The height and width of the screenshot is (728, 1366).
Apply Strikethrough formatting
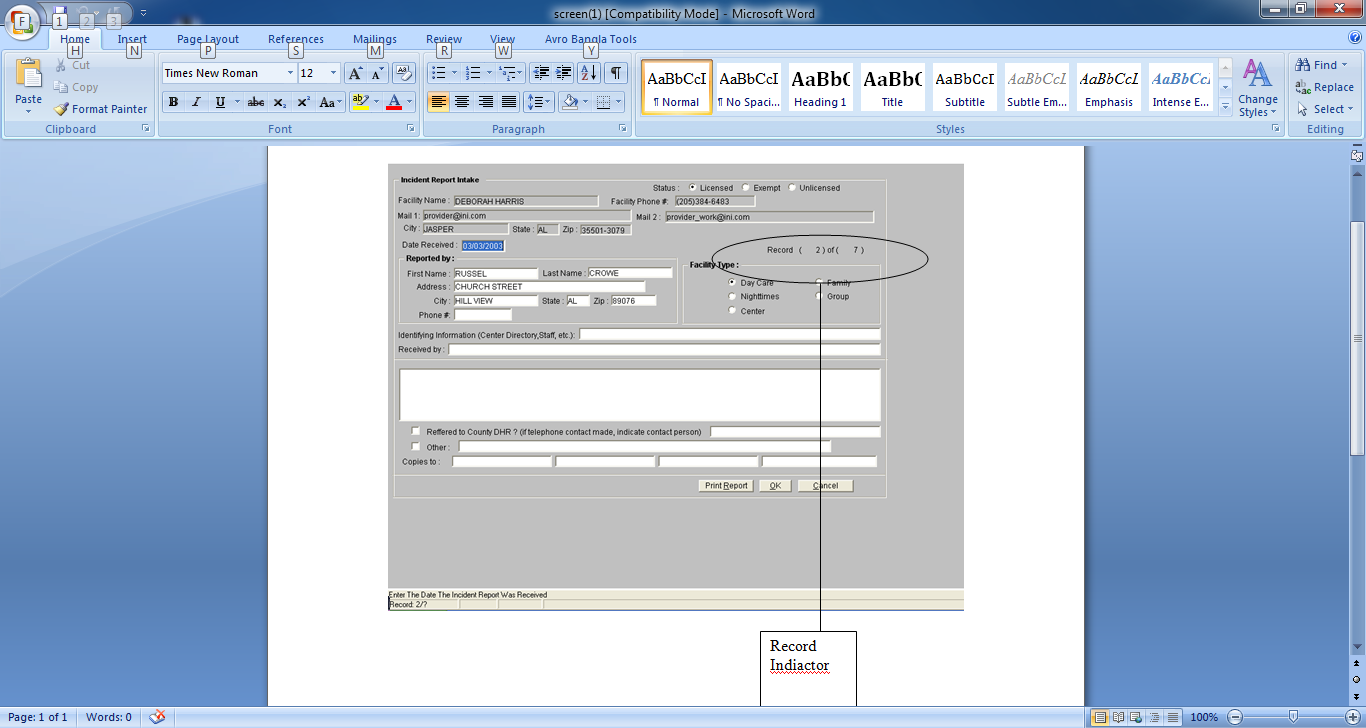[256, 102]
